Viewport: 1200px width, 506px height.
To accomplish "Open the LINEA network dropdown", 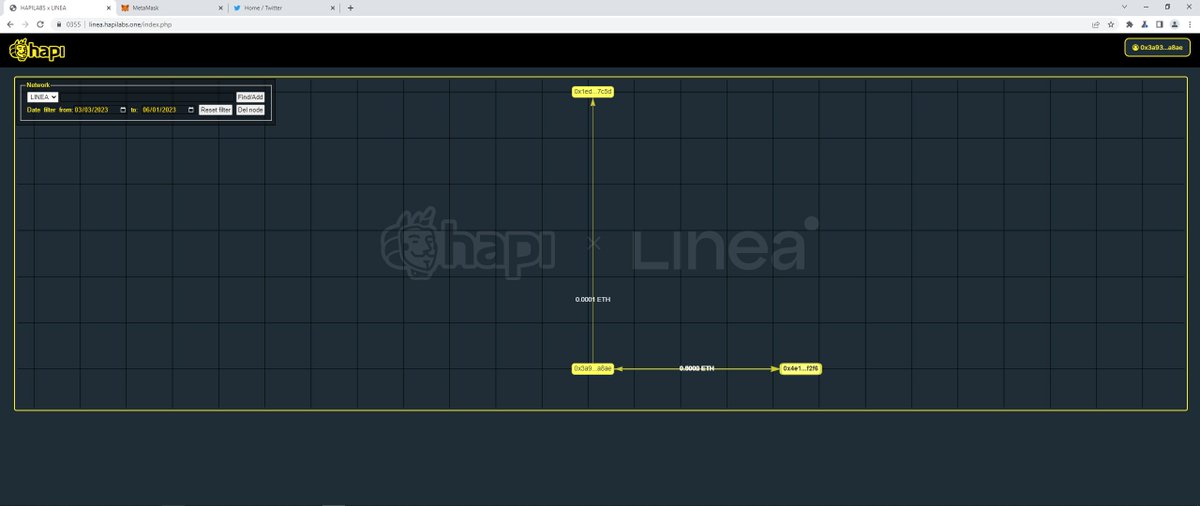I will (x=43, y=97).
